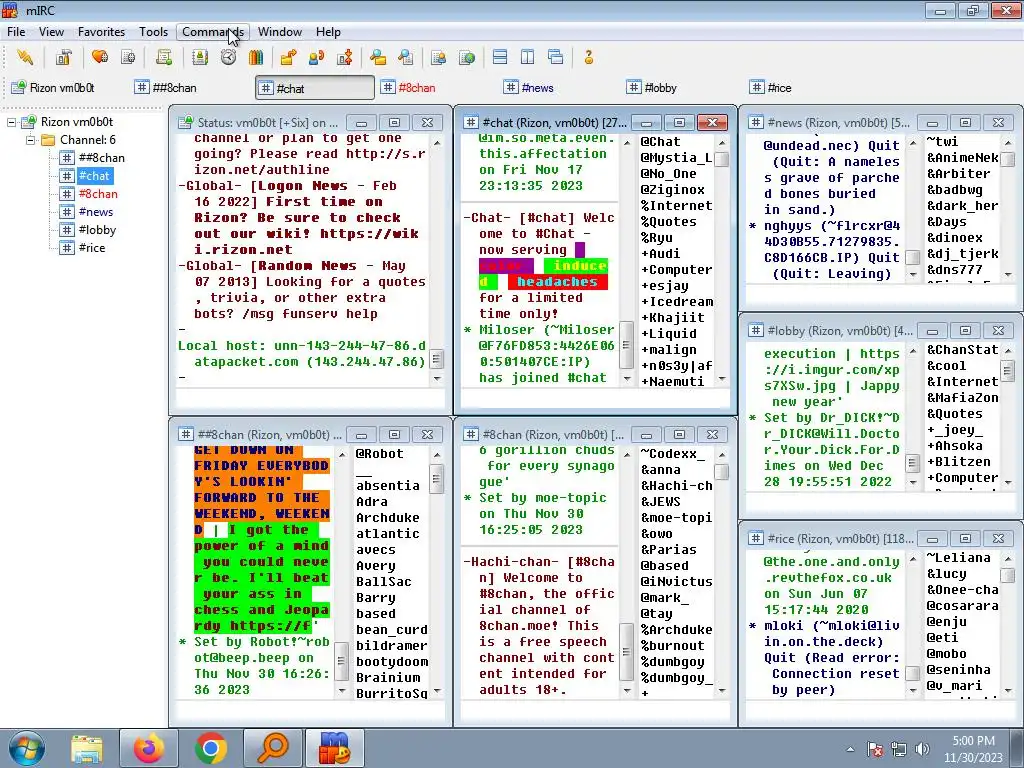Select #news in the tree
Image resolution: width=1024 pixels, height=768 pixels.
pos(96,212)
